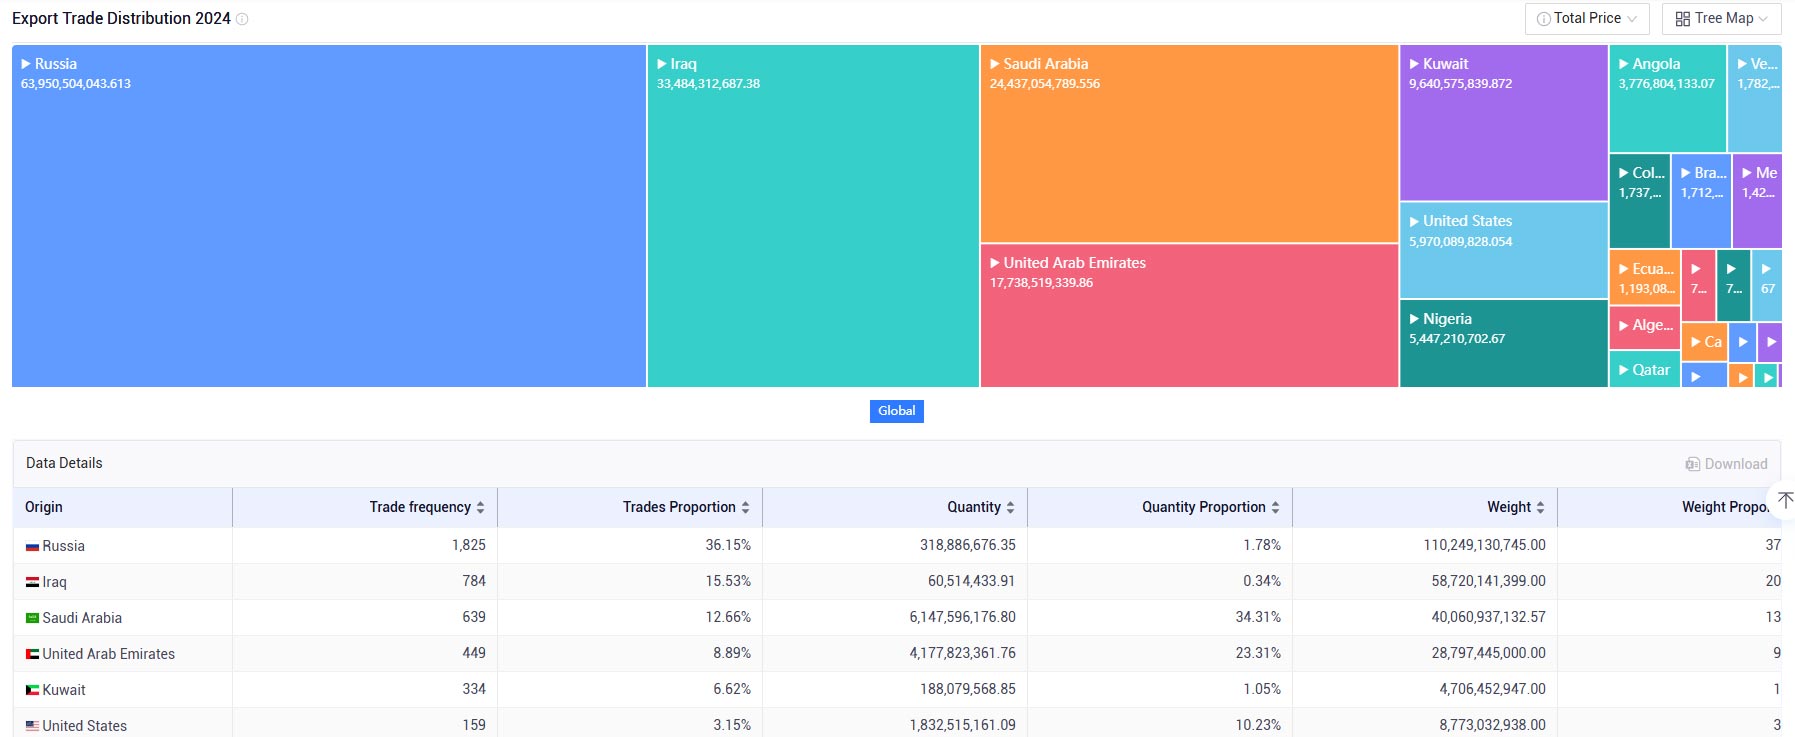Click the United States tile in the tree map
The height and width of the screenshot is (737, 1795).
pyautogui.click(x=1504, y=250)
